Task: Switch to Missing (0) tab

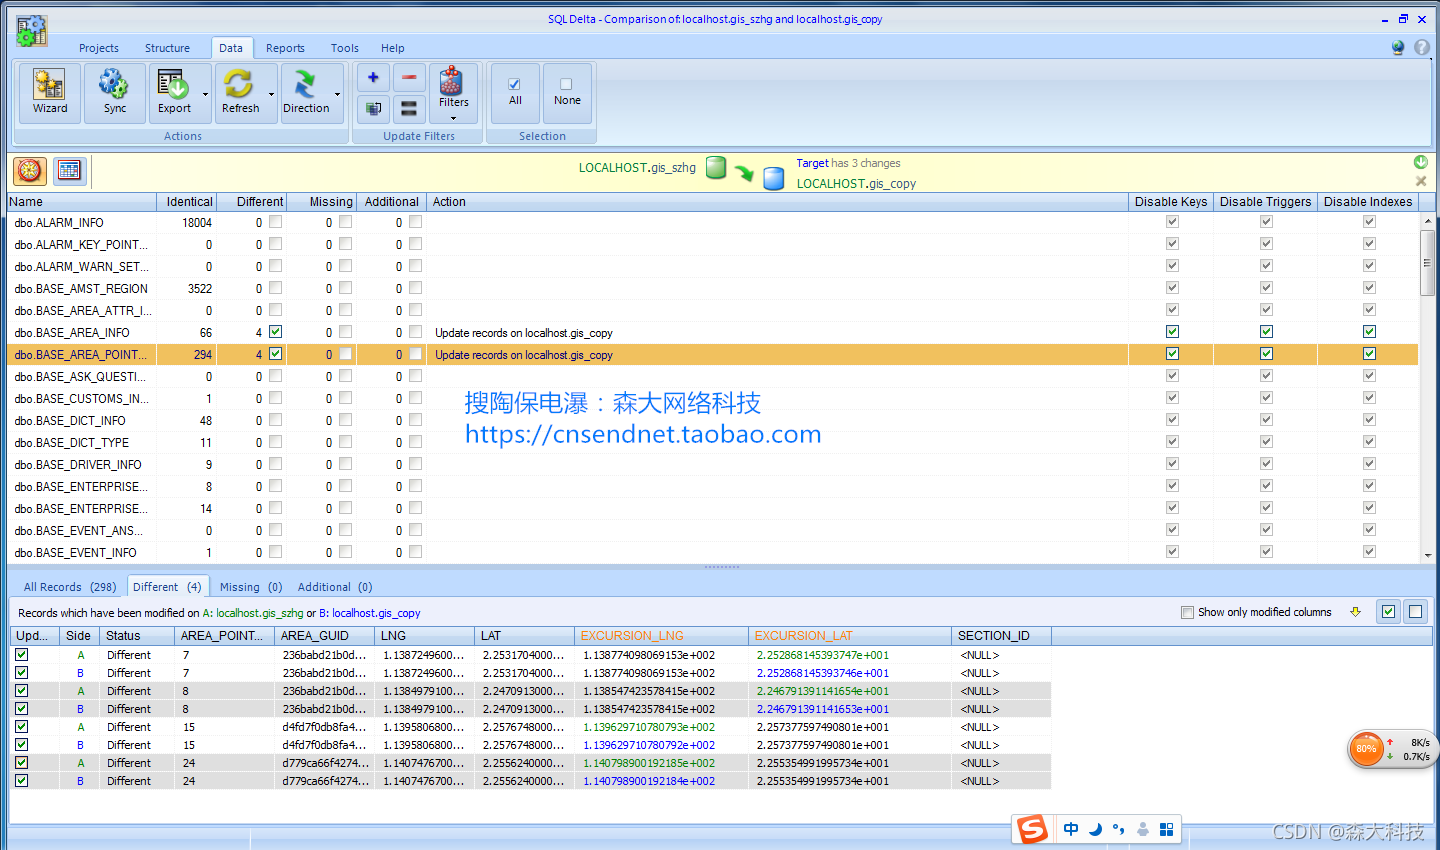Action: (x=251, y=587)
